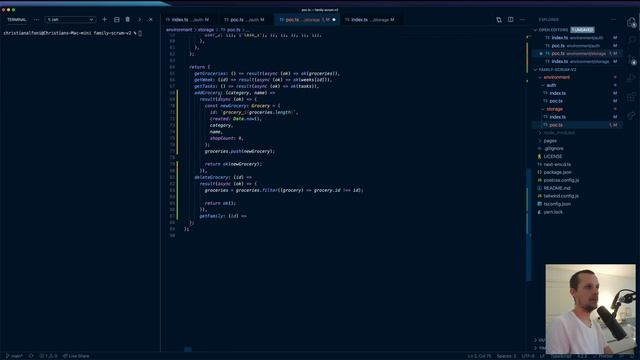Open Explorer panel more actions ellipsis
This screenshot has height=360, width=640.
coord(613,19)
